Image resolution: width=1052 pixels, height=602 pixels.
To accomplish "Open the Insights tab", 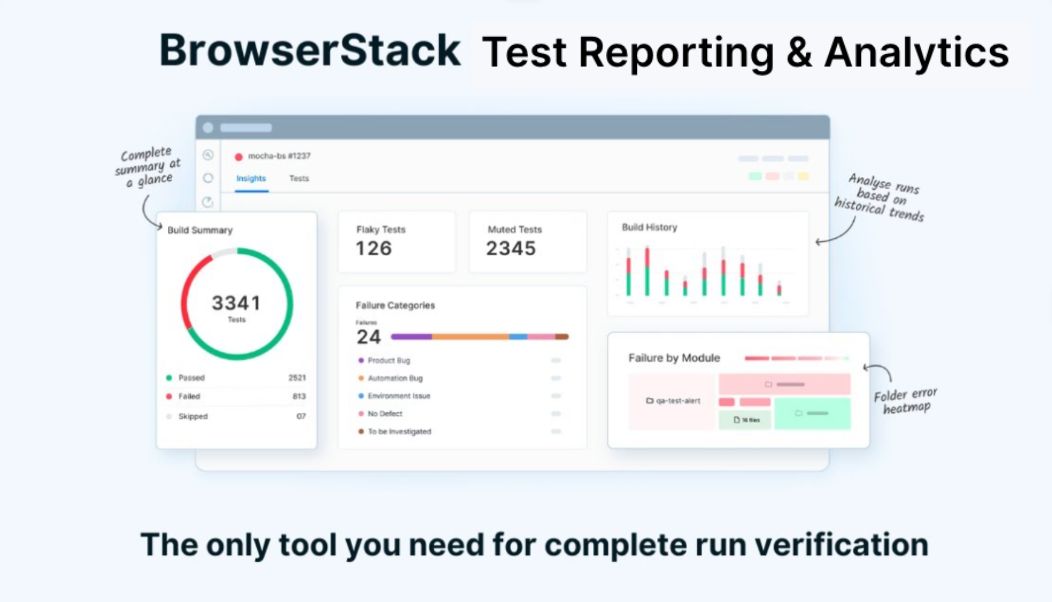I will click(x=251, y=179).
